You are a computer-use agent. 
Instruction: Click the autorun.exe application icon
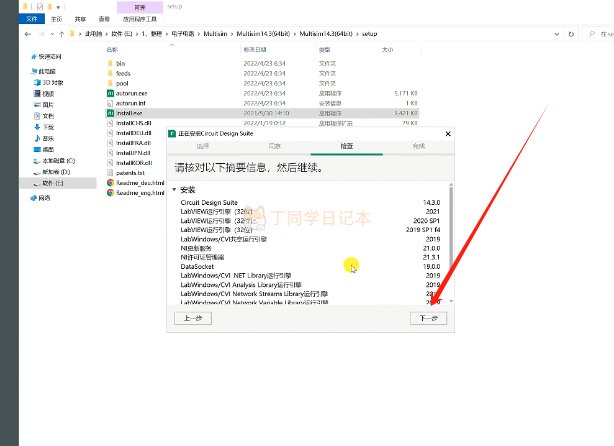point(110,93)
